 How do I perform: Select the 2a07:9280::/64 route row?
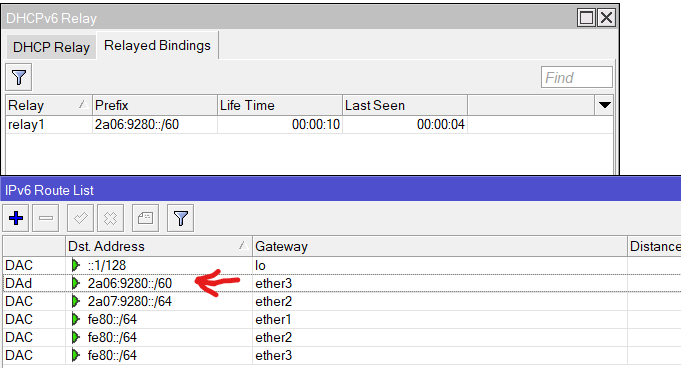[x=342, y=301]
